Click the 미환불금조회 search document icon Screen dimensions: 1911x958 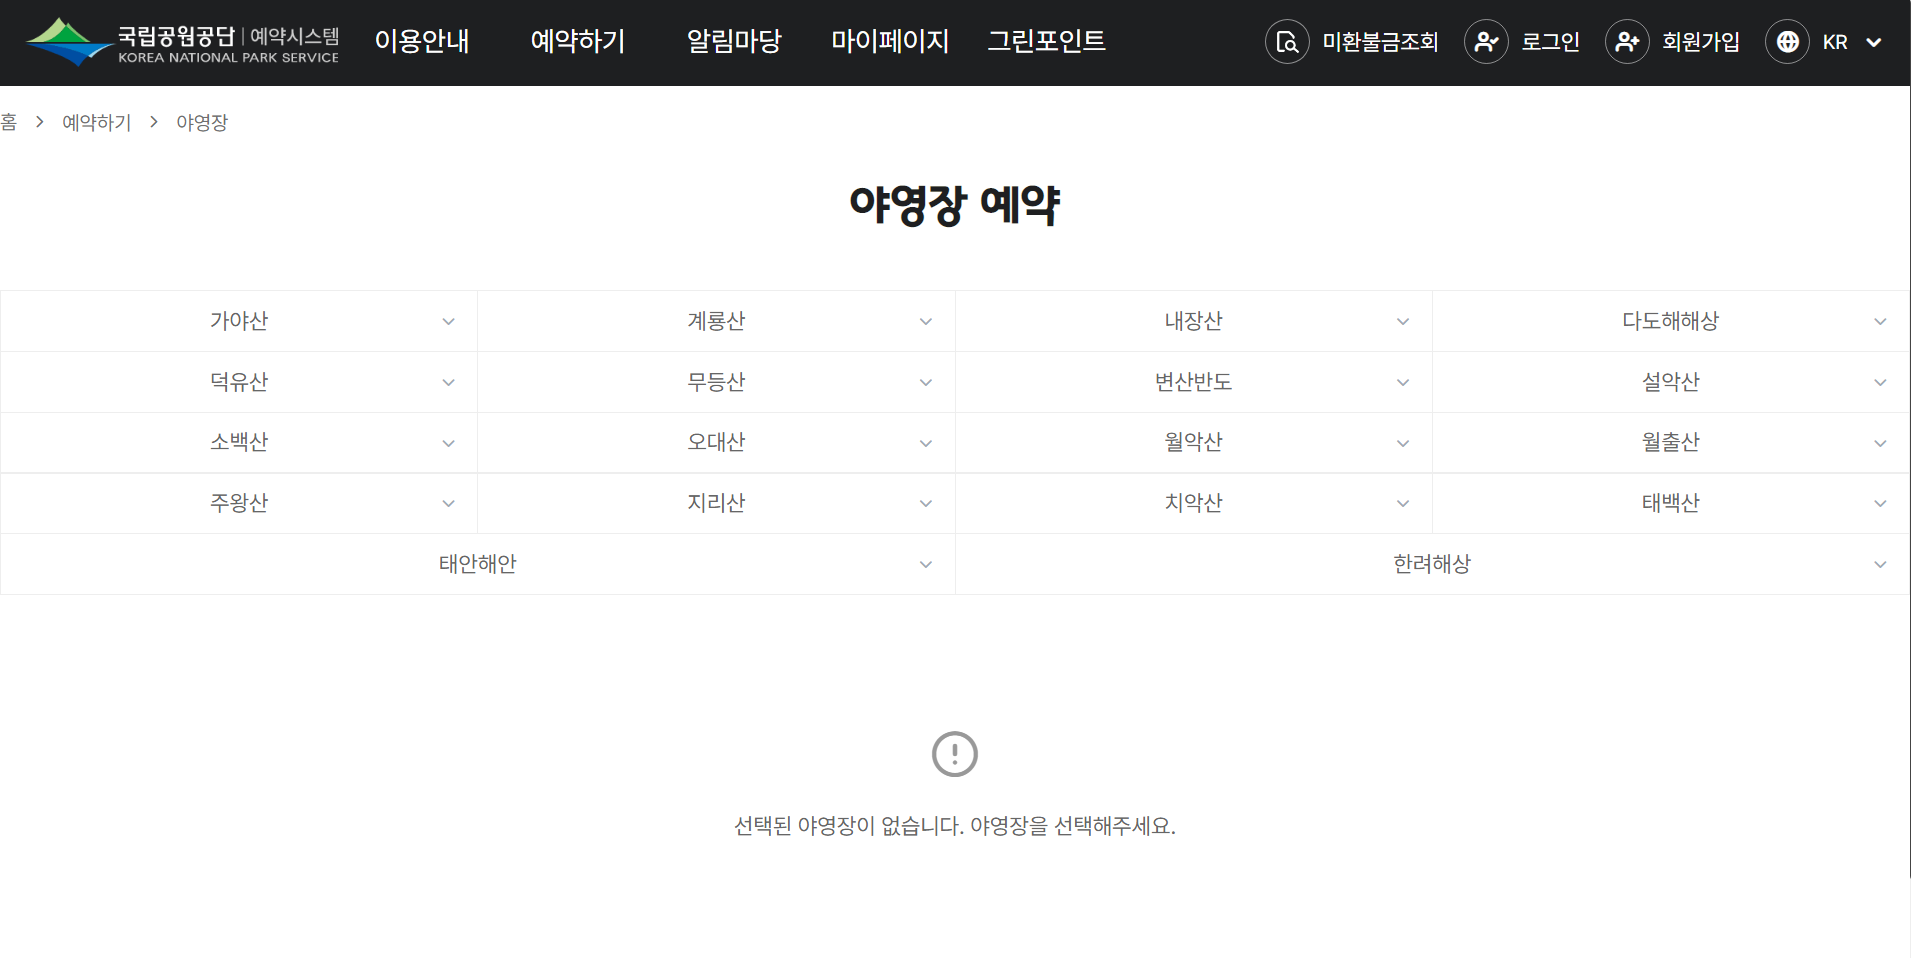coord(1287,42)
